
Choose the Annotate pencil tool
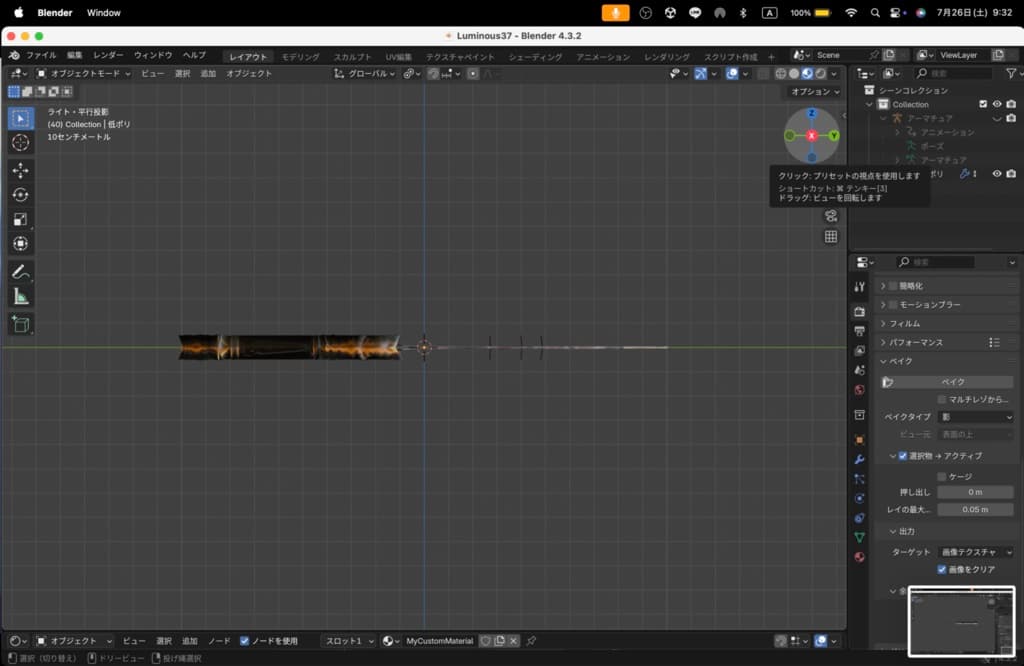(21, 272)
